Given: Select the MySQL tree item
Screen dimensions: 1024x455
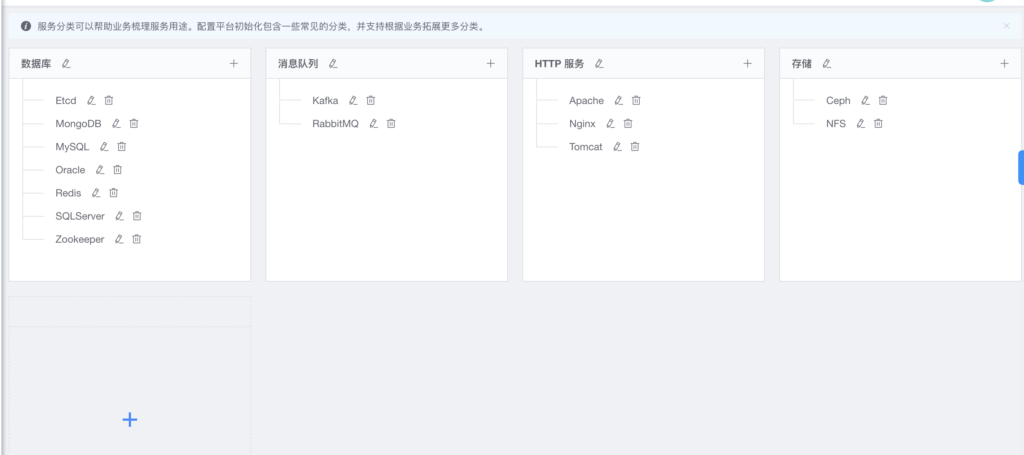Looking at the screenshot, I should tap(72, 147).
